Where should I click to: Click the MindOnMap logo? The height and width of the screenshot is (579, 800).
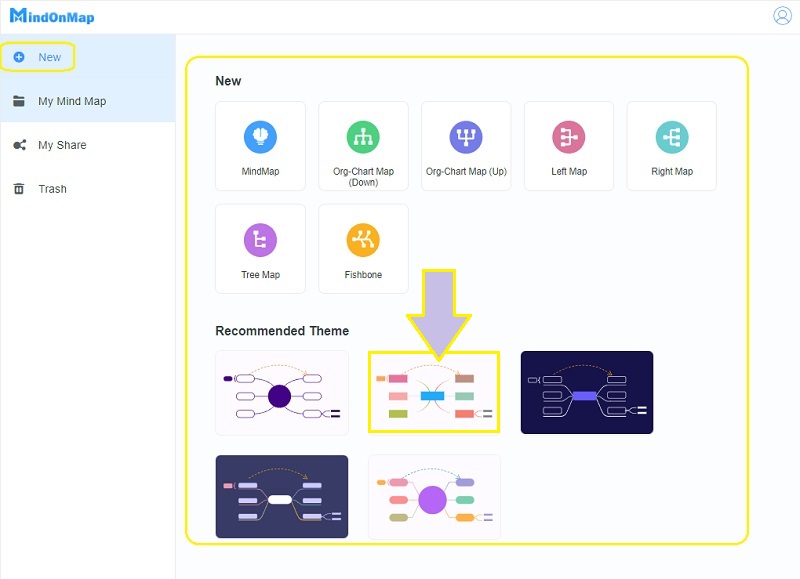tap(52, 17)
